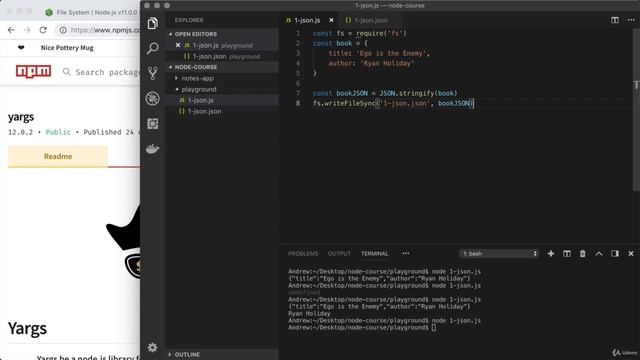Click the title property line in editor

(x=379, y=53)
